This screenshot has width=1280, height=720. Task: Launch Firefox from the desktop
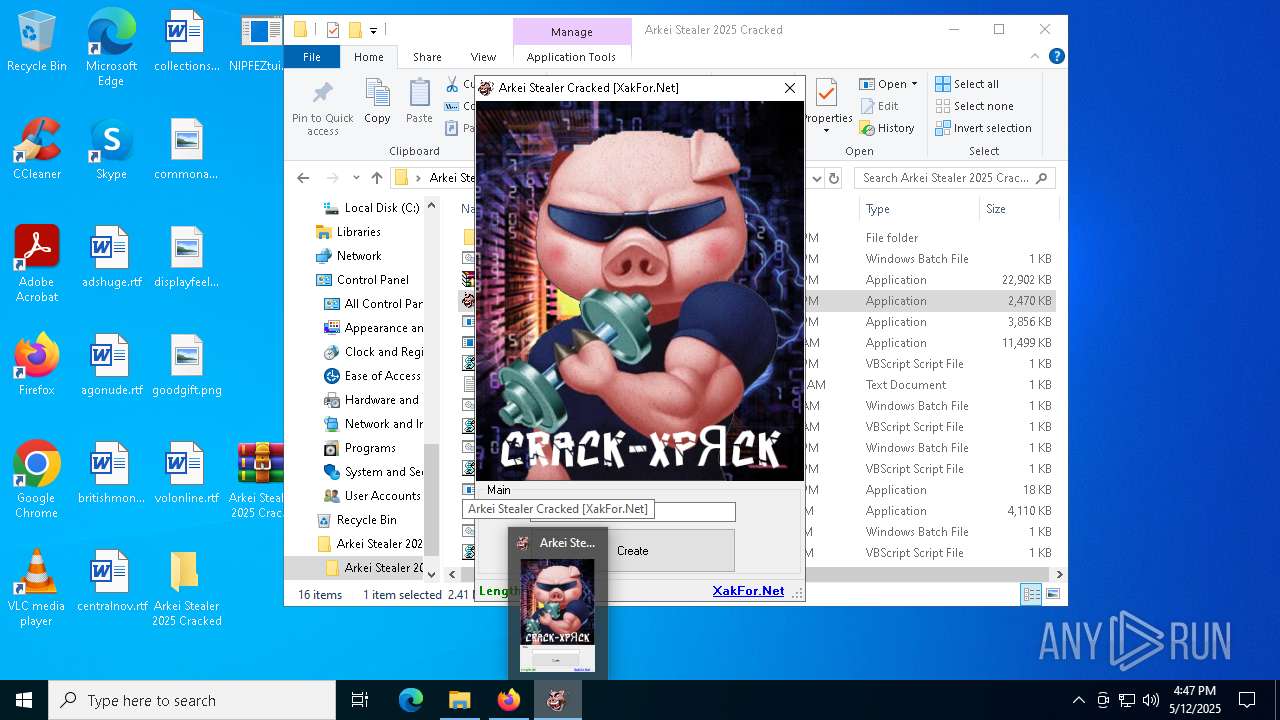37,365
